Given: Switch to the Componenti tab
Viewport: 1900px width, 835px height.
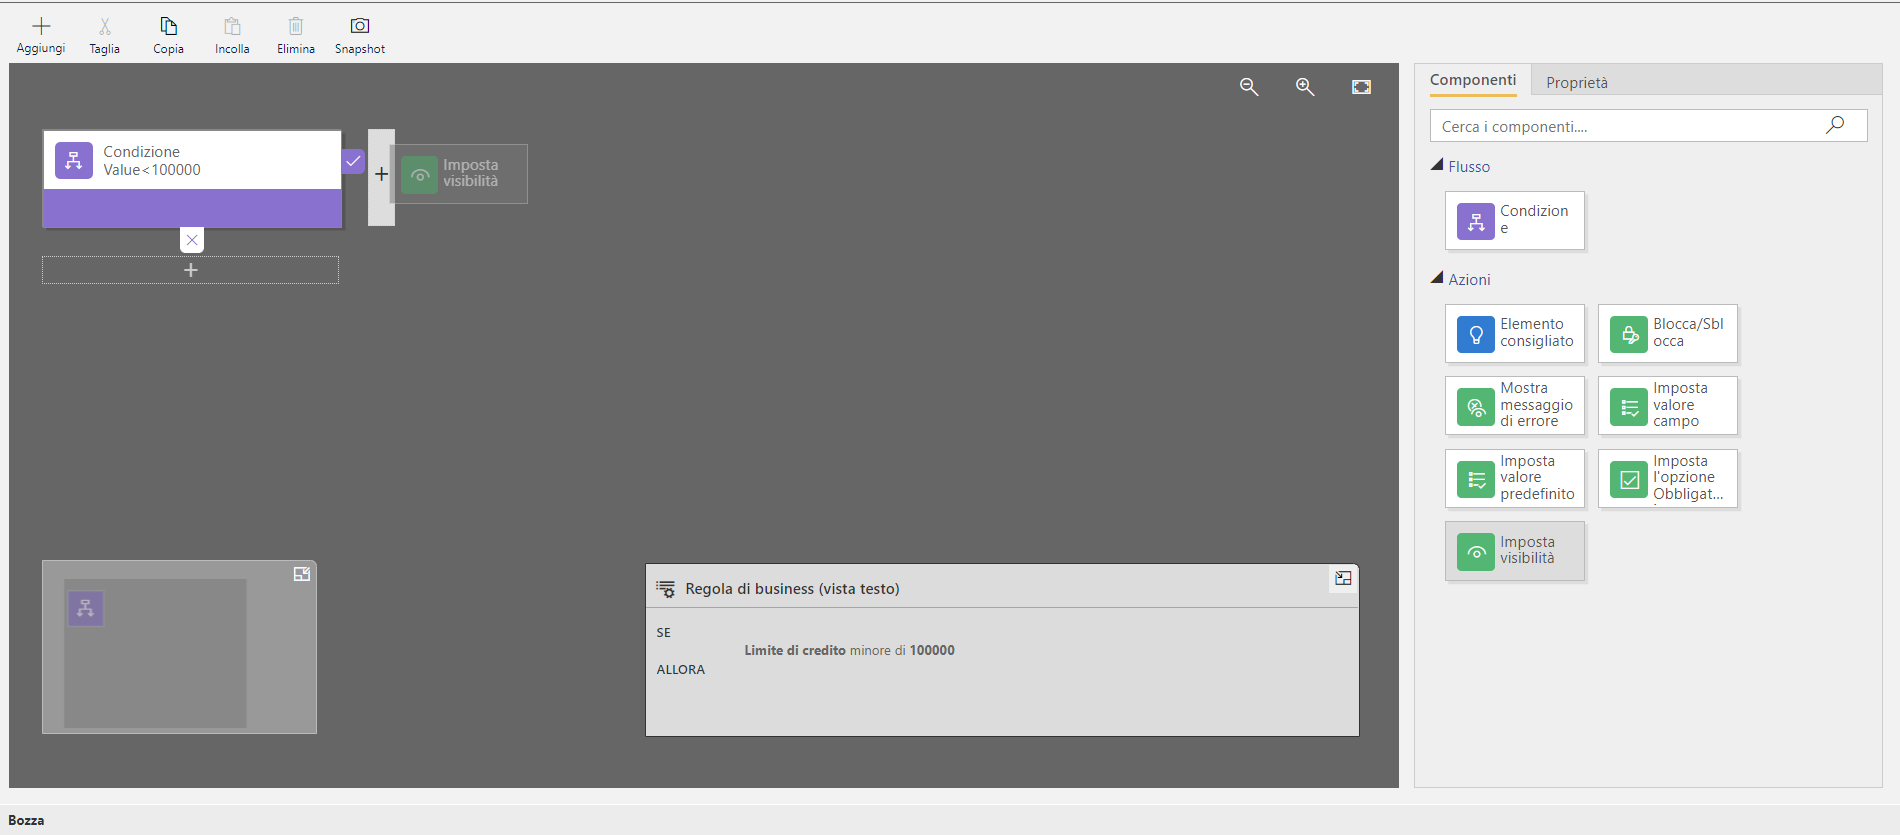Looking at the screenshot, I should click(1473, 80).
